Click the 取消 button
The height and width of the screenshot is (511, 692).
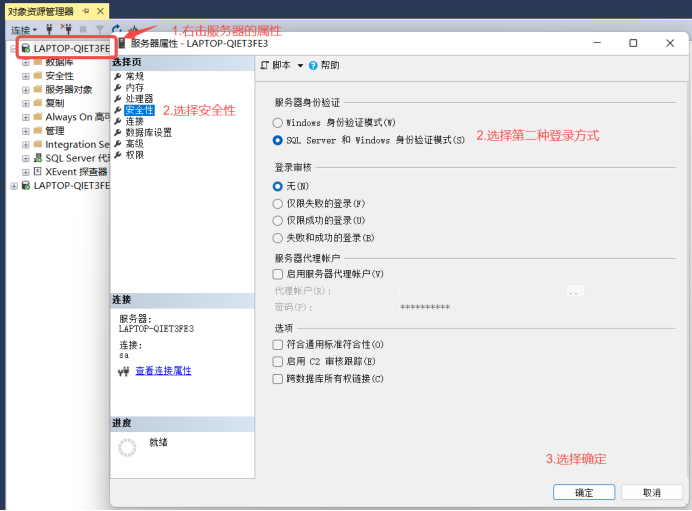[x=652, y=492]
